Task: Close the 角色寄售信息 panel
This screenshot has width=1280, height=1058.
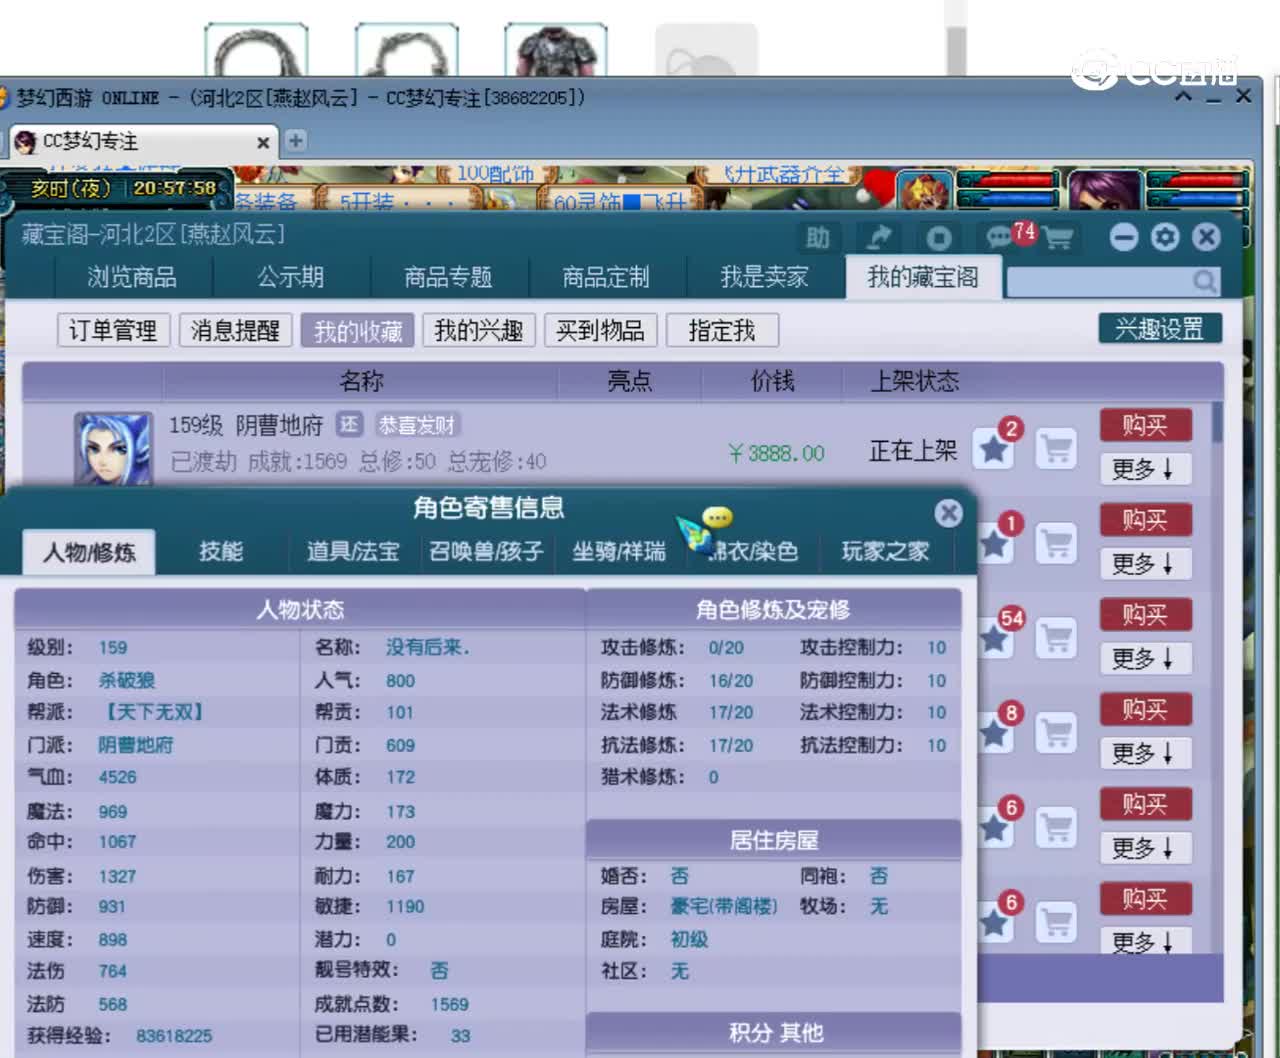Action: 948,513
